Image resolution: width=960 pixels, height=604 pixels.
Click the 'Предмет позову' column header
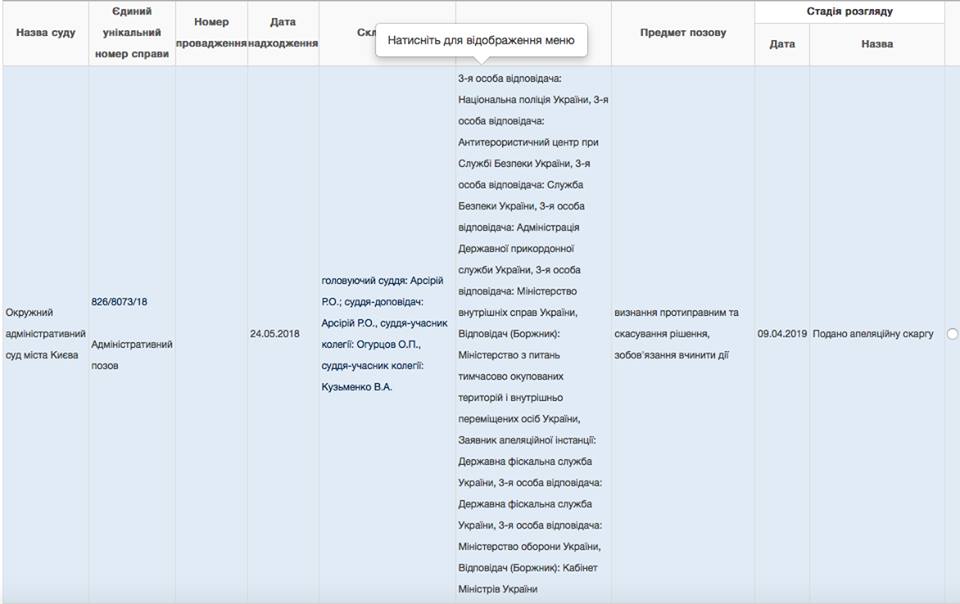coord(683,33)
